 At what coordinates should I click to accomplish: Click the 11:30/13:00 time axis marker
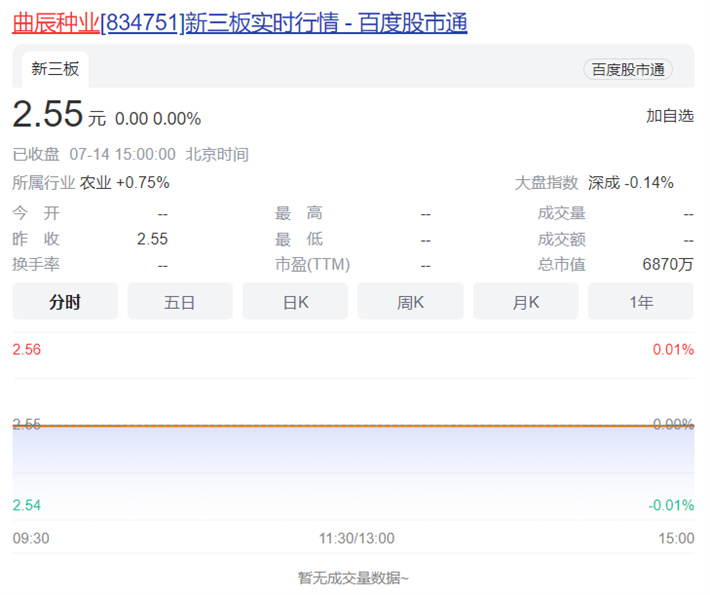click(x=356, y=538)
